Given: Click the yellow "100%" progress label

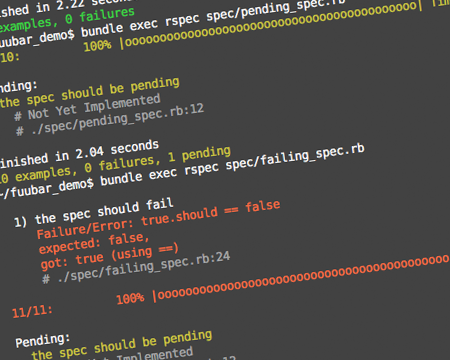Looking at the screenshot, I should point(97,46).
